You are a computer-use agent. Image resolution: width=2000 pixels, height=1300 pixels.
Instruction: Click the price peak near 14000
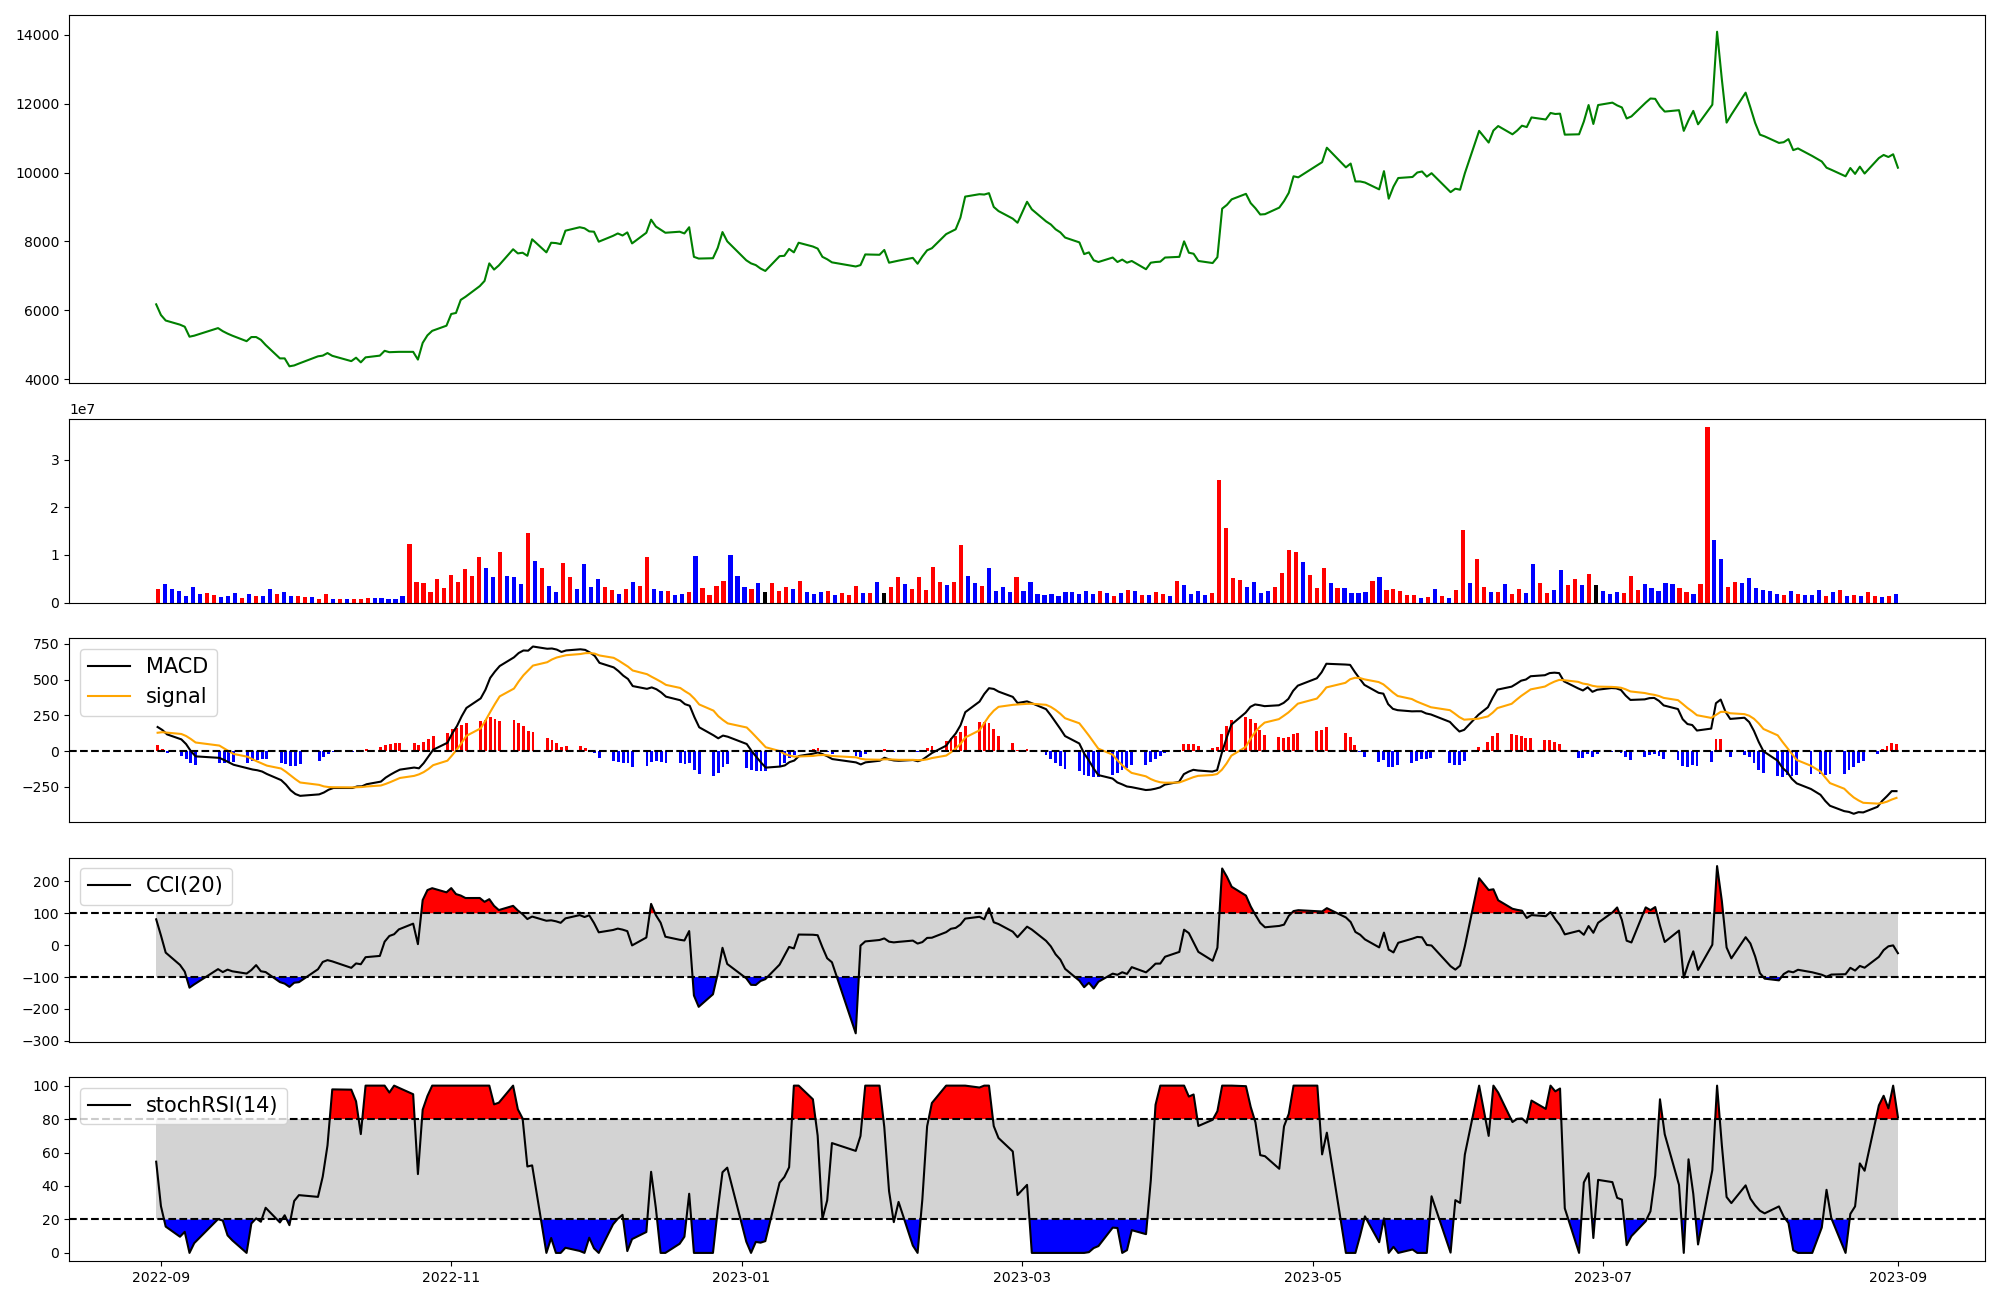click(x=1717, y=33)
